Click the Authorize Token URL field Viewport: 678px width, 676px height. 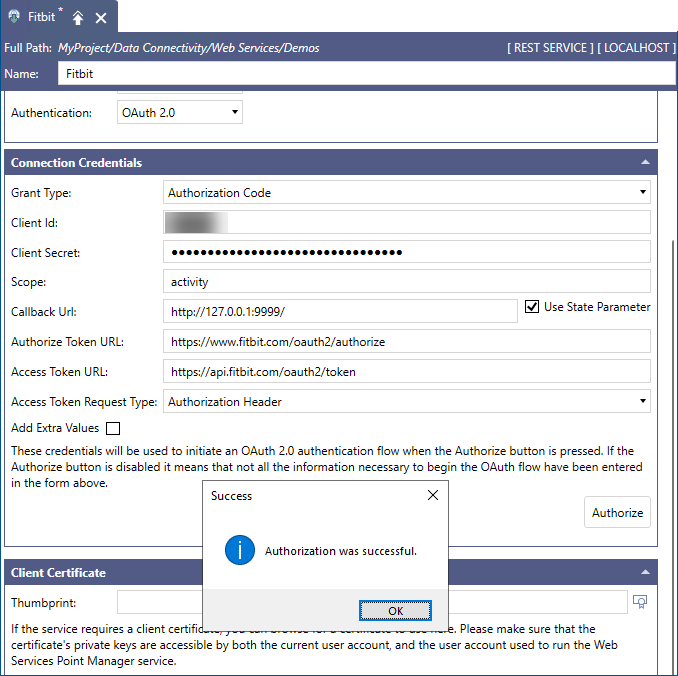(406, 341)
